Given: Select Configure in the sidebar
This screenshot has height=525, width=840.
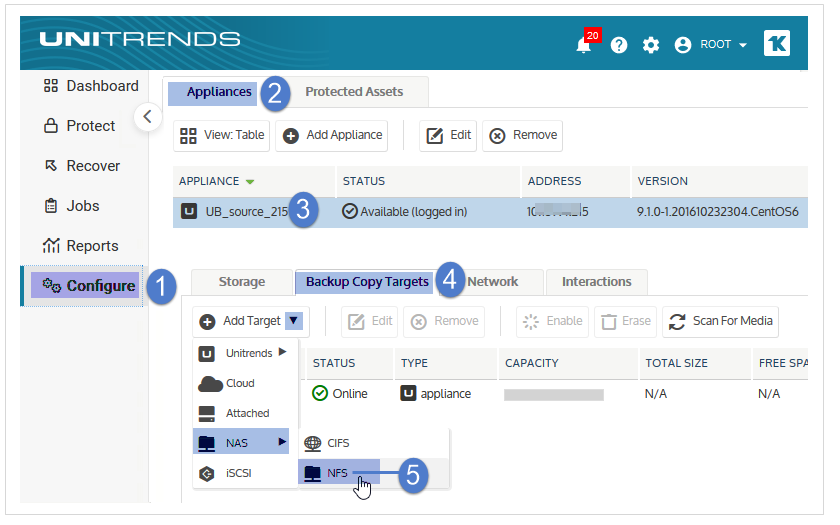Looking at the screenshot, I should tap(85, 286).
